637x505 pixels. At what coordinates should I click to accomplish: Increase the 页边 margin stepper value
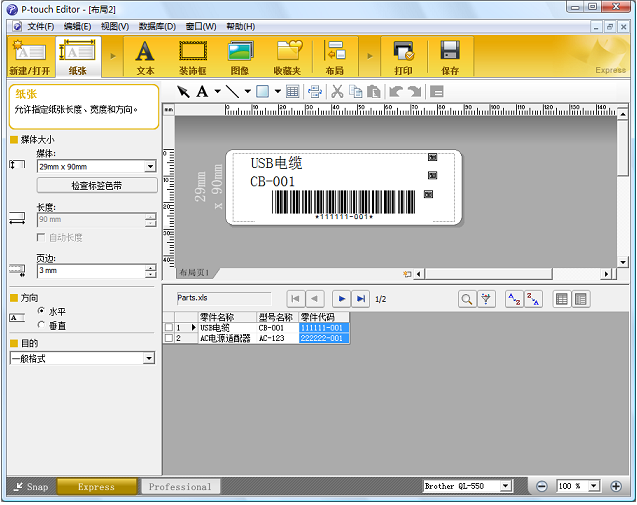click(x=151, y=267)
